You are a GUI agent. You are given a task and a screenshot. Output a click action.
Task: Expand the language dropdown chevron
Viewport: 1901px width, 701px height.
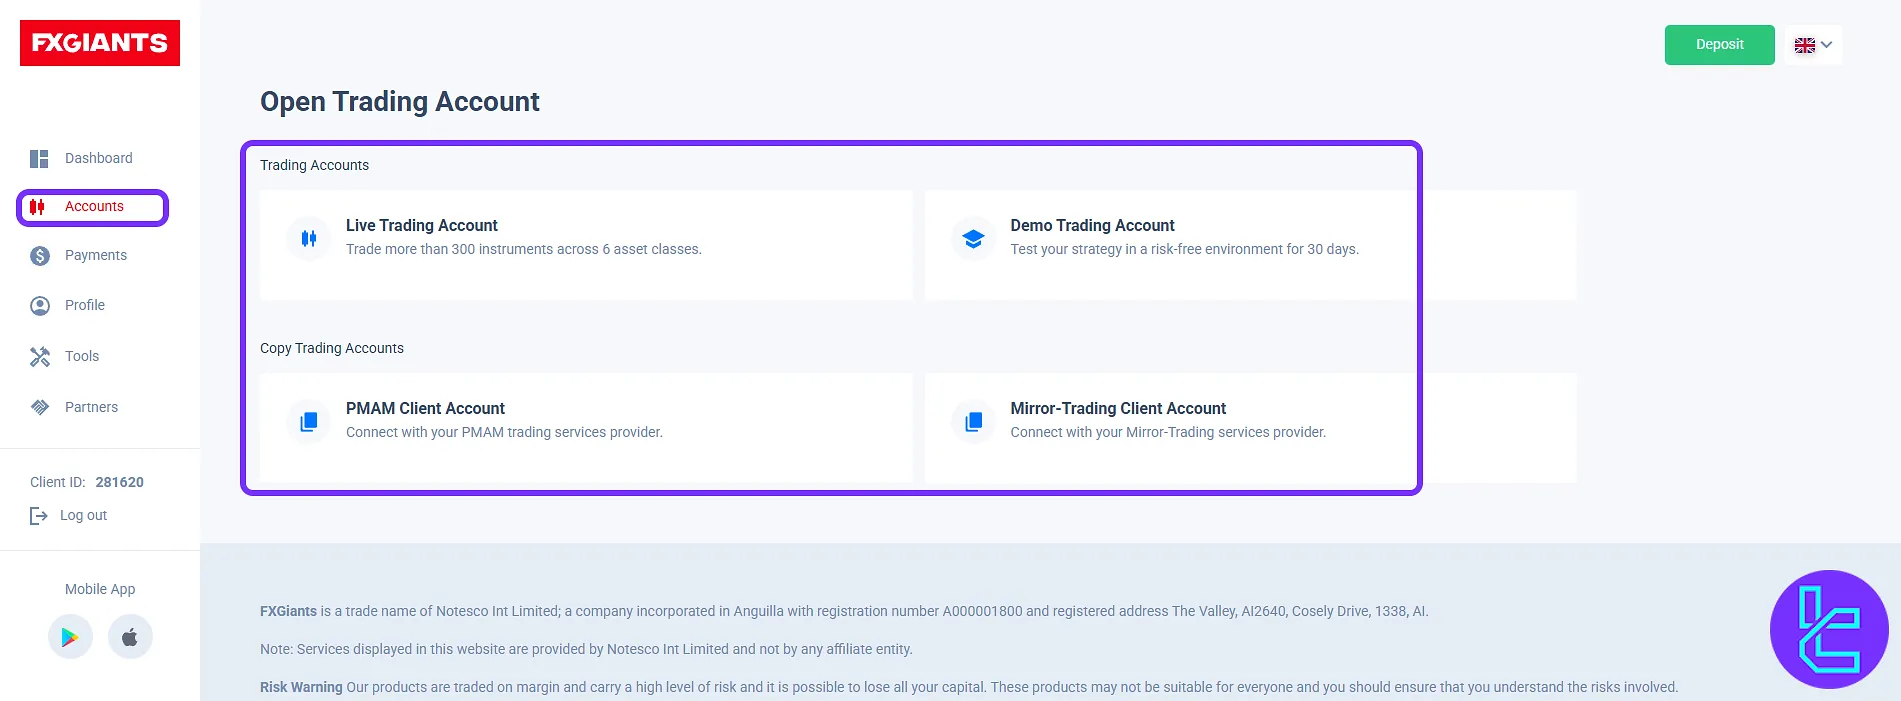(1826, 45)
